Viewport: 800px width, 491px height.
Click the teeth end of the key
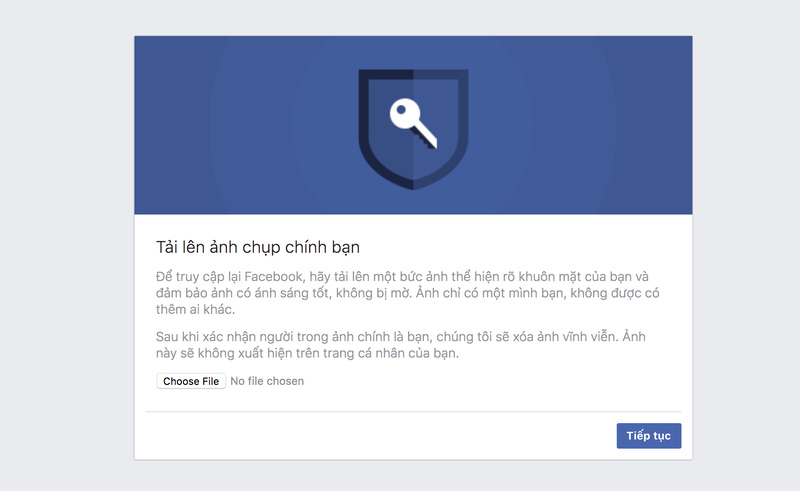[431, 141]
